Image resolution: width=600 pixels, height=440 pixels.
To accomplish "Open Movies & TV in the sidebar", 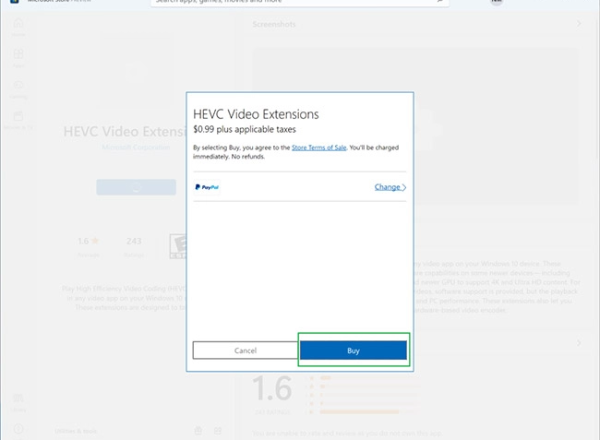I will [18, 120].
